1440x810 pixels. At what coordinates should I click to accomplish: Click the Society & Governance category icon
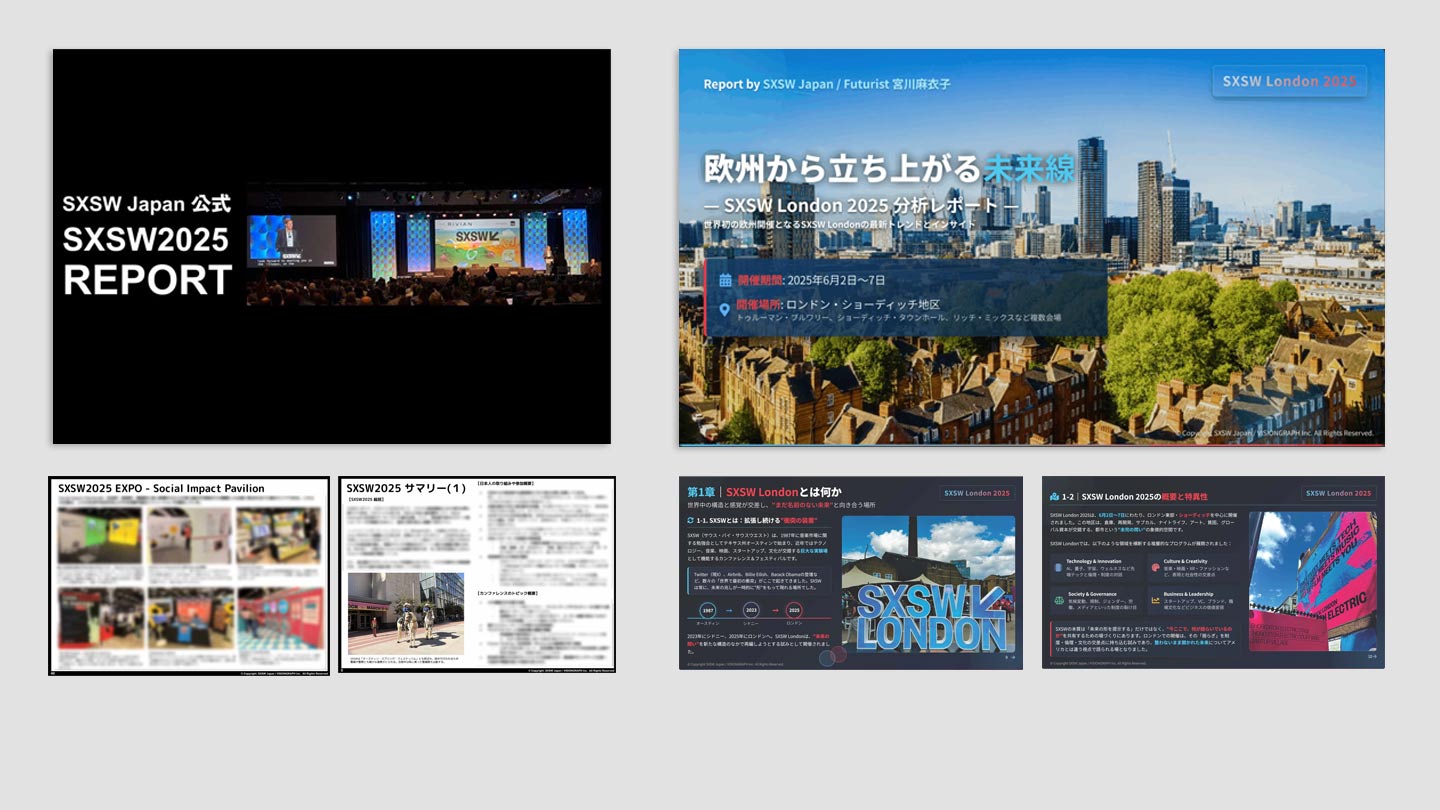(x=1058, y=600)
